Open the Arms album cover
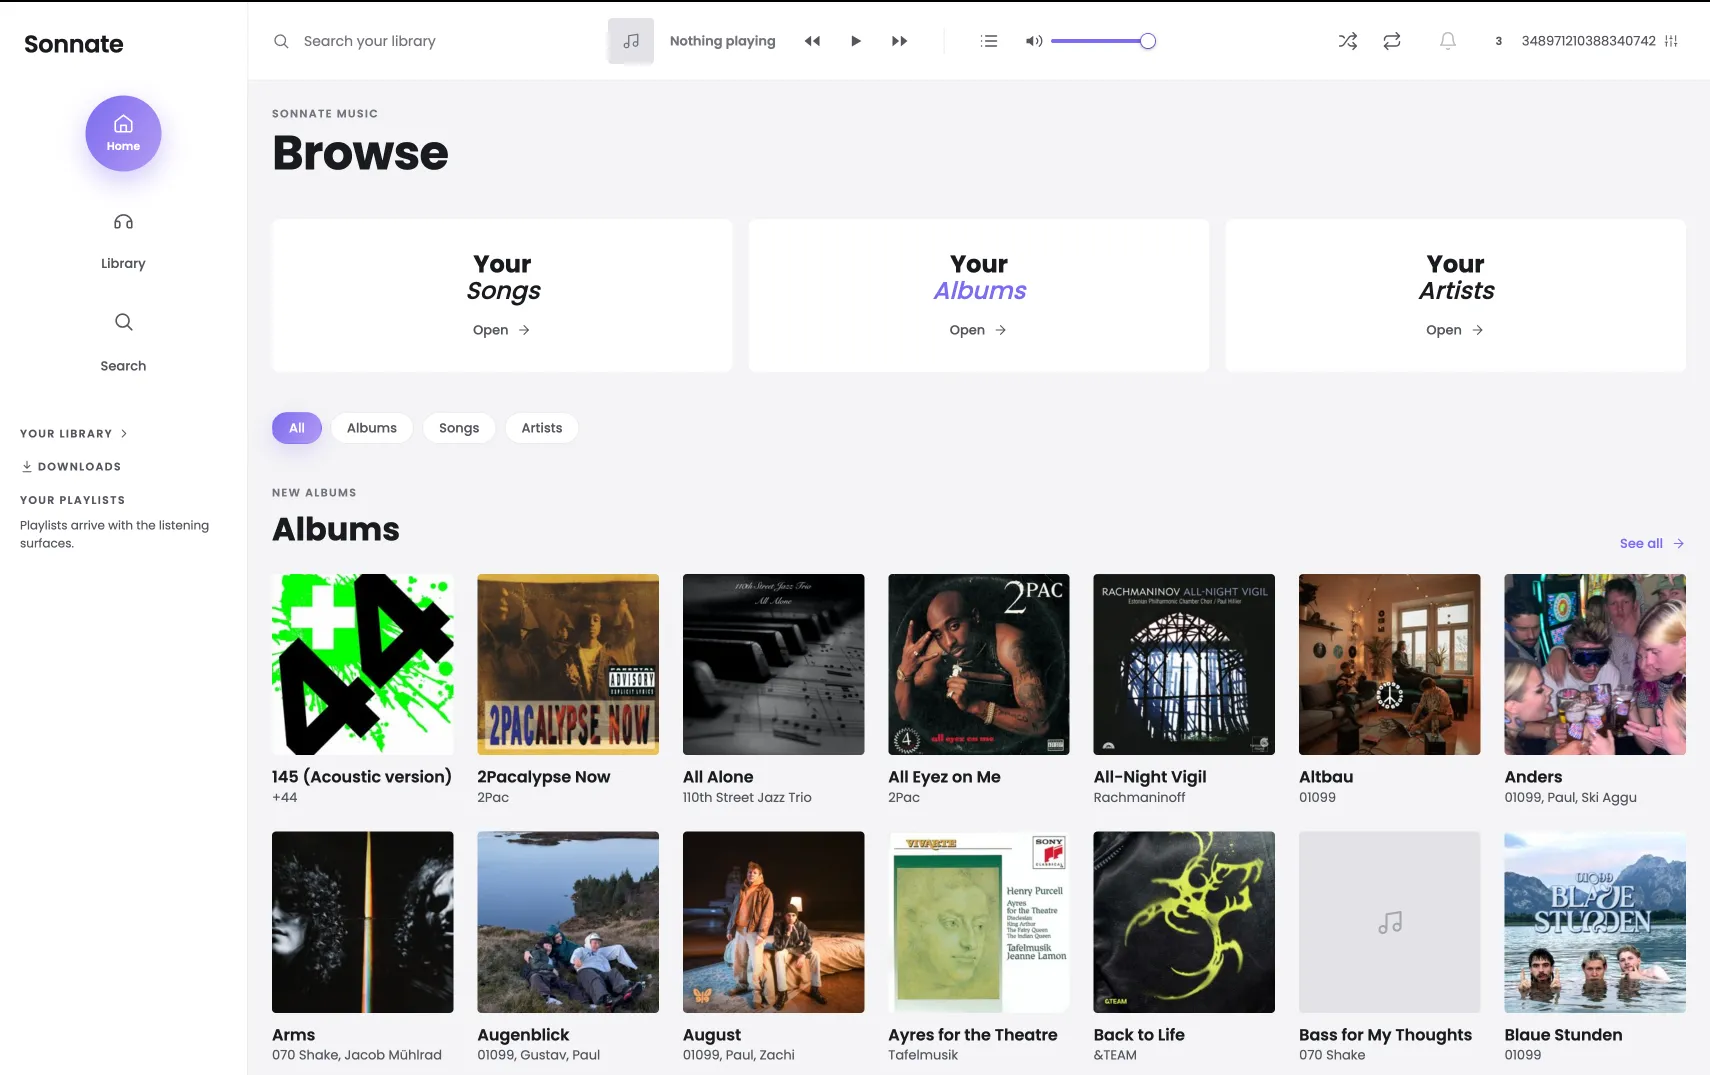Image resolution: width=1710 pixels, height=1075 pixels. 363,922
